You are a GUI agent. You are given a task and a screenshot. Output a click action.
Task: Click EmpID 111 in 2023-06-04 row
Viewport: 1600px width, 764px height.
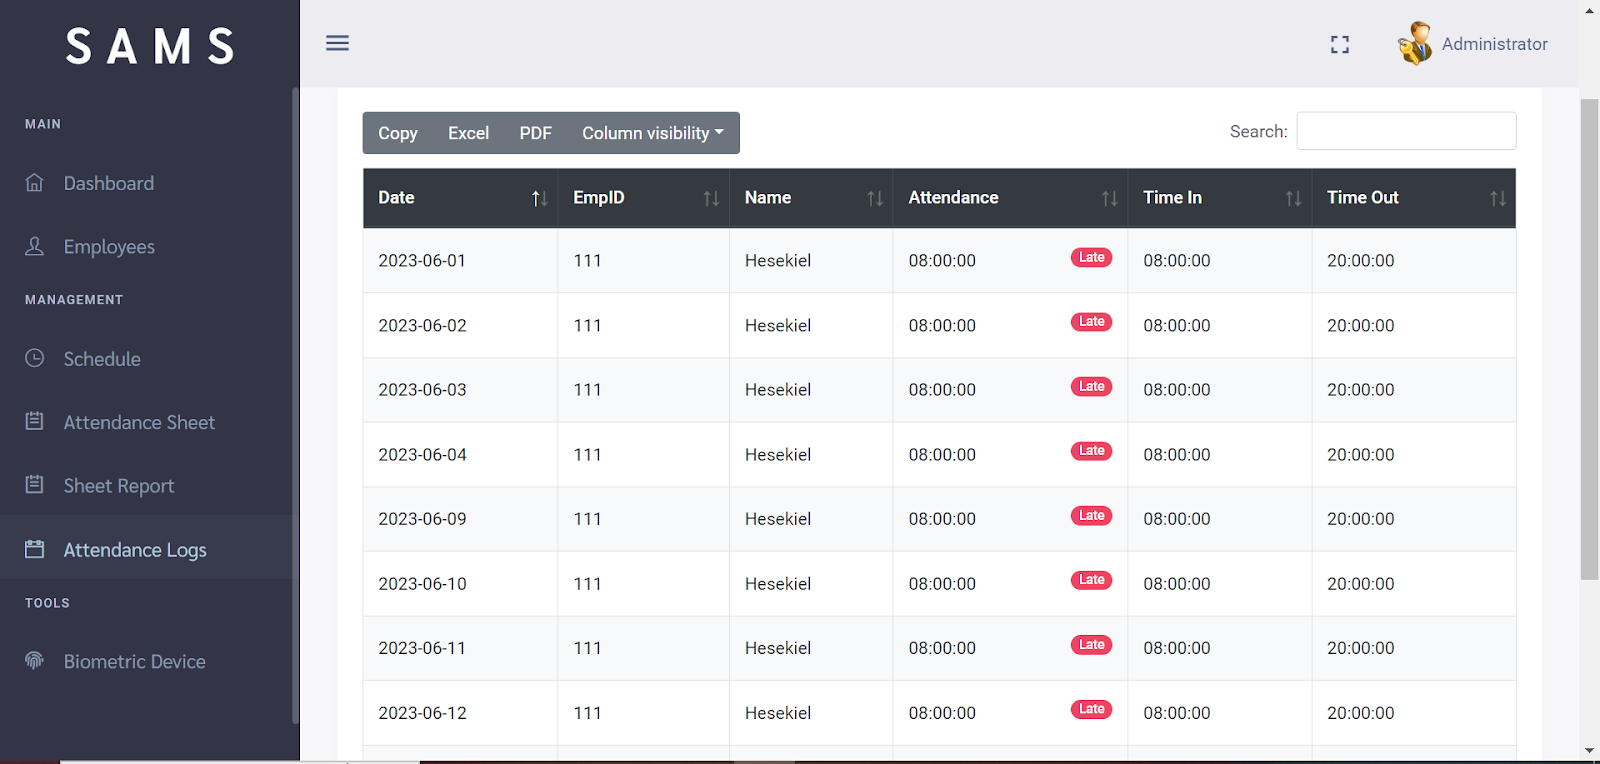click(x=587, y=455)
